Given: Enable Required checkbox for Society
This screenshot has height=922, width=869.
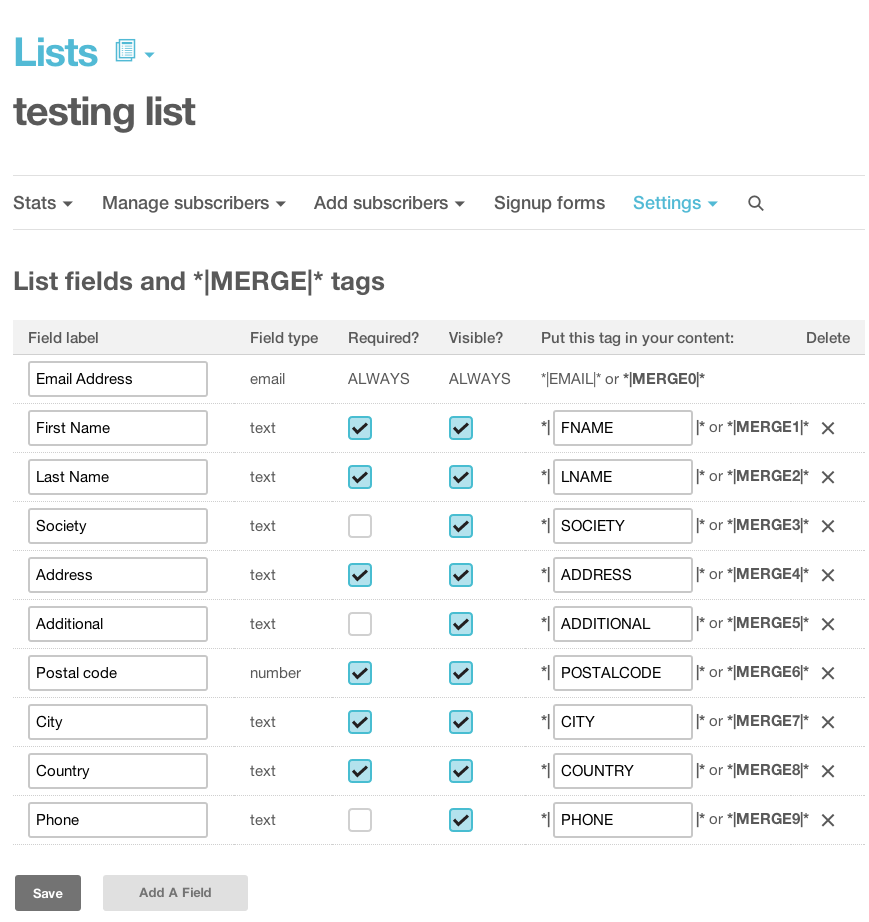Looking at the screenshot, I should [360, 526].
